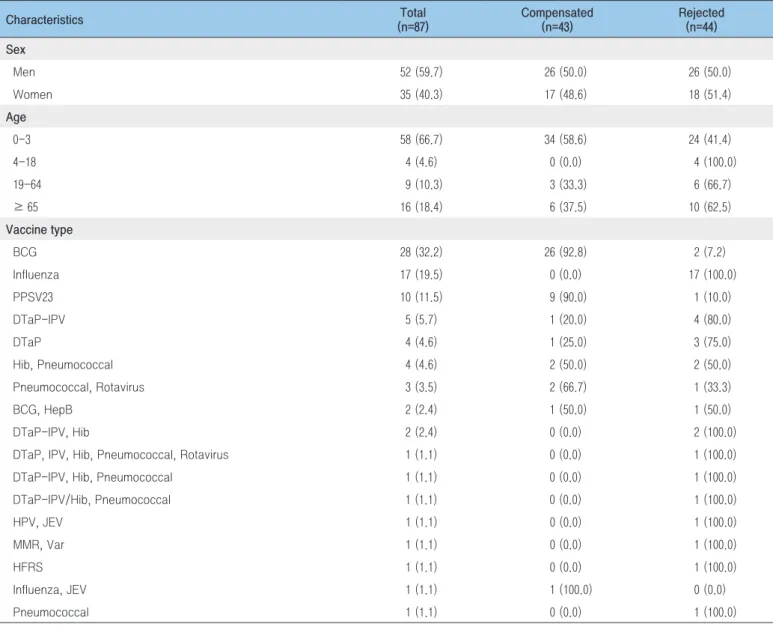
Task: Click the Sex section row
Action: 386,49
